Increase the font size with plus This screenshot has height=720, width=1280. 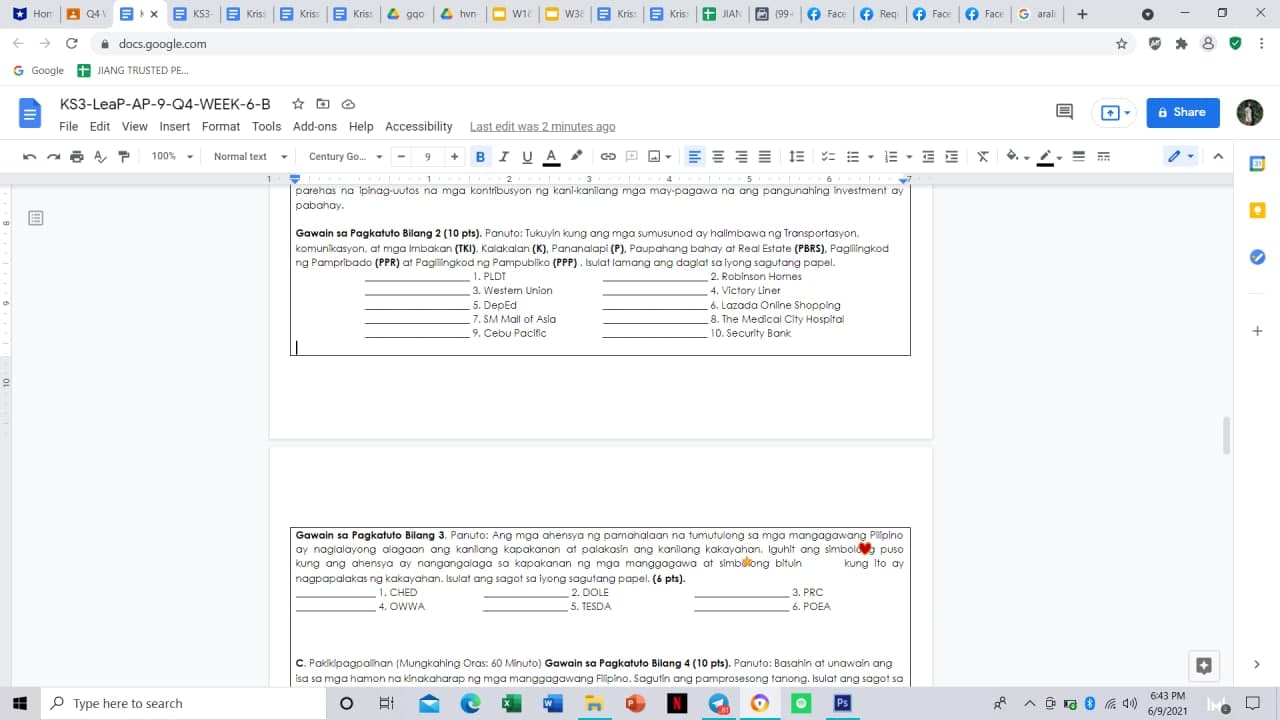point(455,157)
